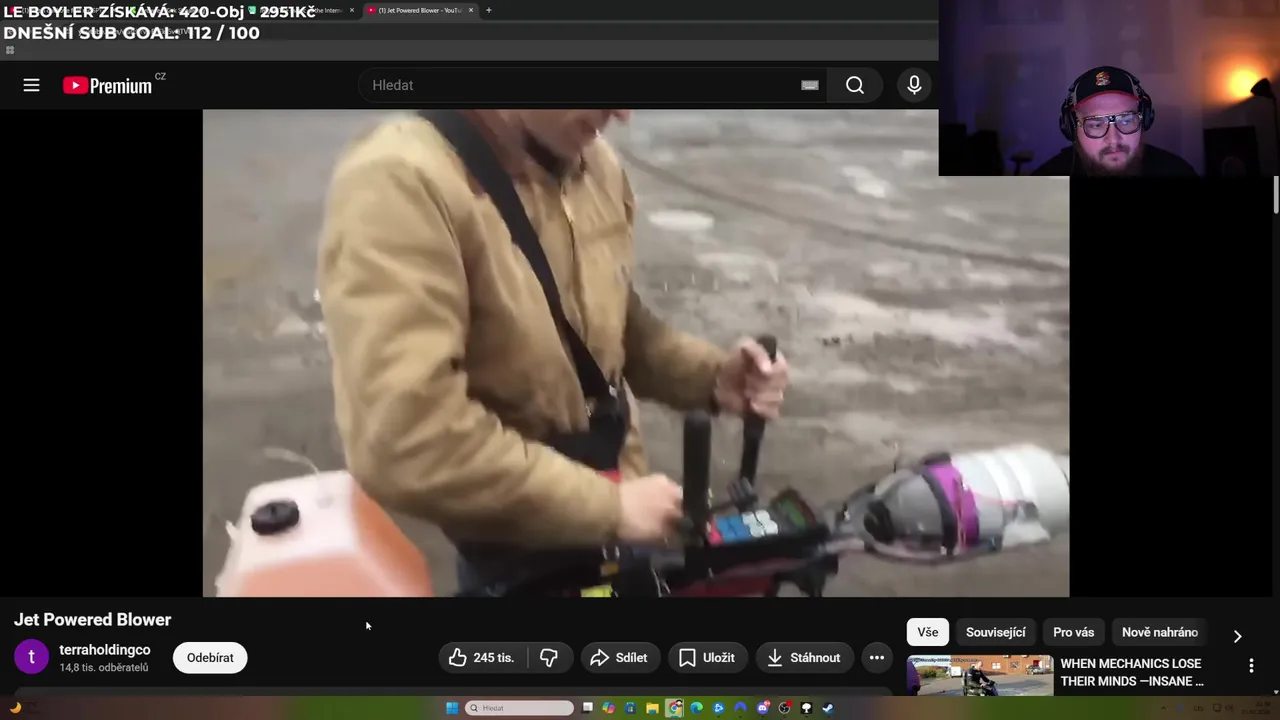
Task: Subscribe with the Odebírat button
Action: 210,658
